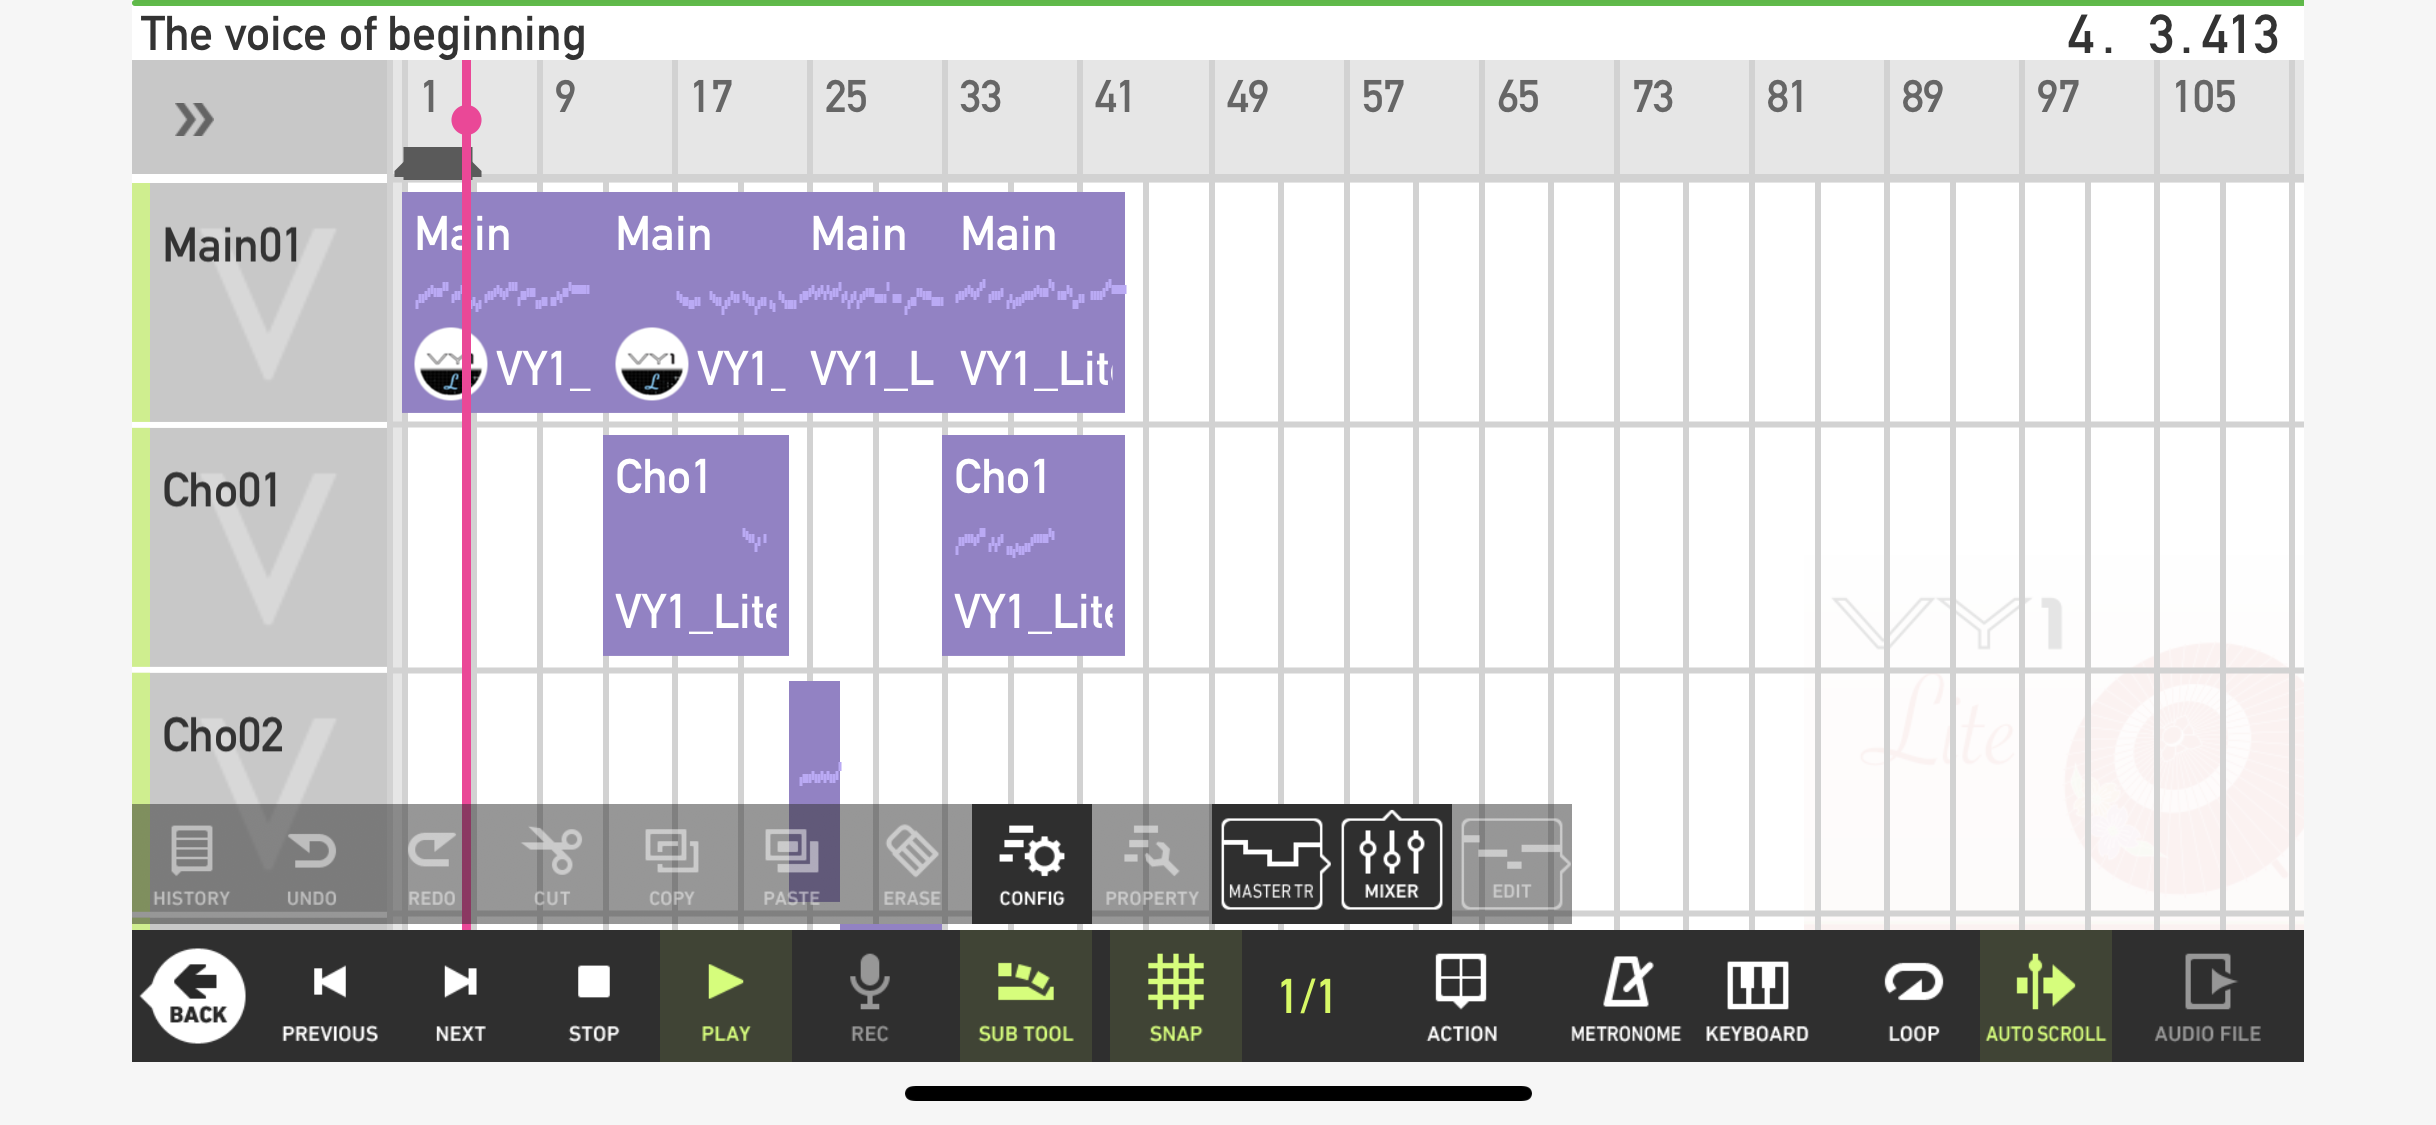Open the ACTION menu
The image size is (2436, 1125).
coord(1461,997)
